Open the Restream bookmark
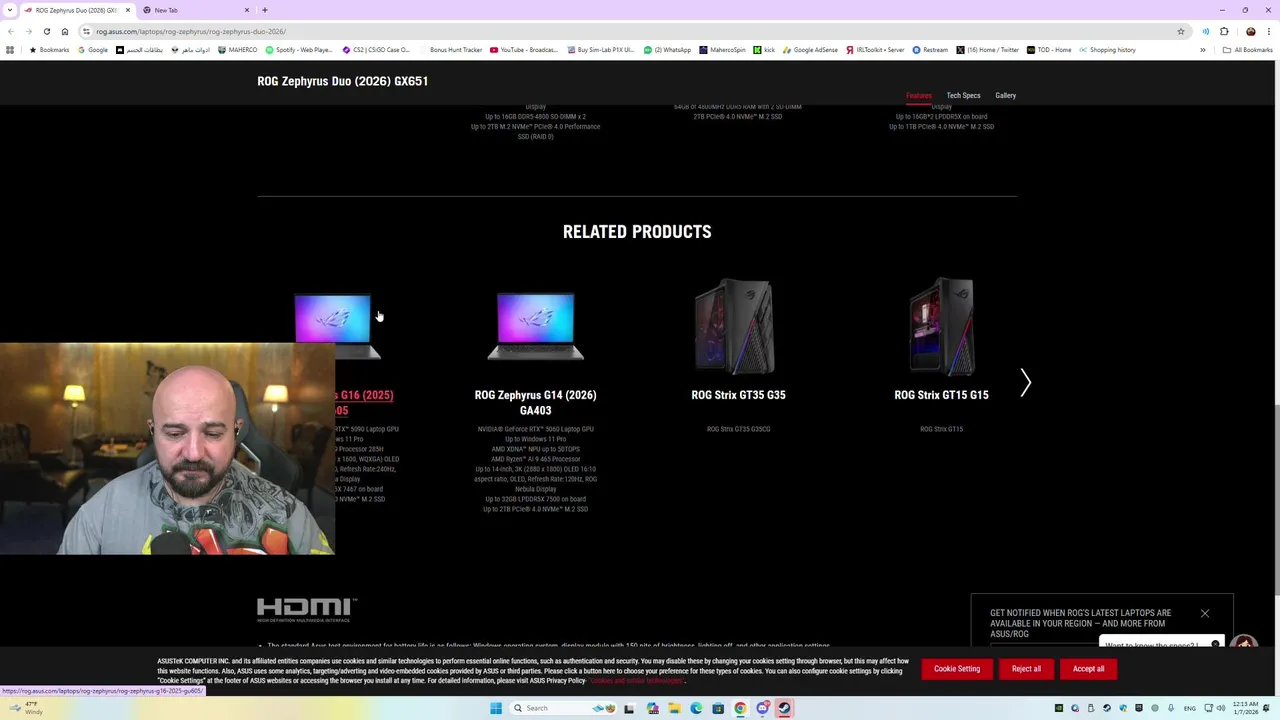1280x720 pixels. pyautogui.click(x=930, y=50)
